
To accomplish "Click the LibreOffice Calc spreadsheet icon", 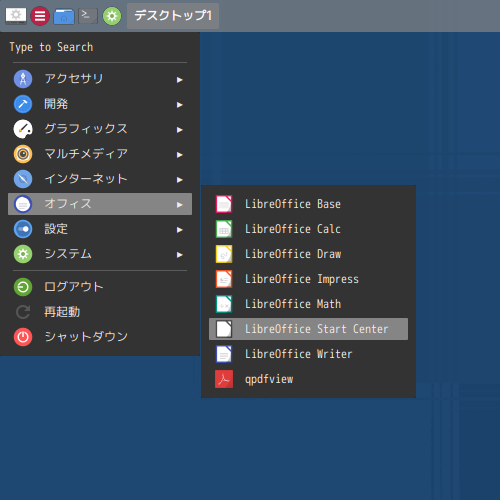I will (x=224, y=229).
